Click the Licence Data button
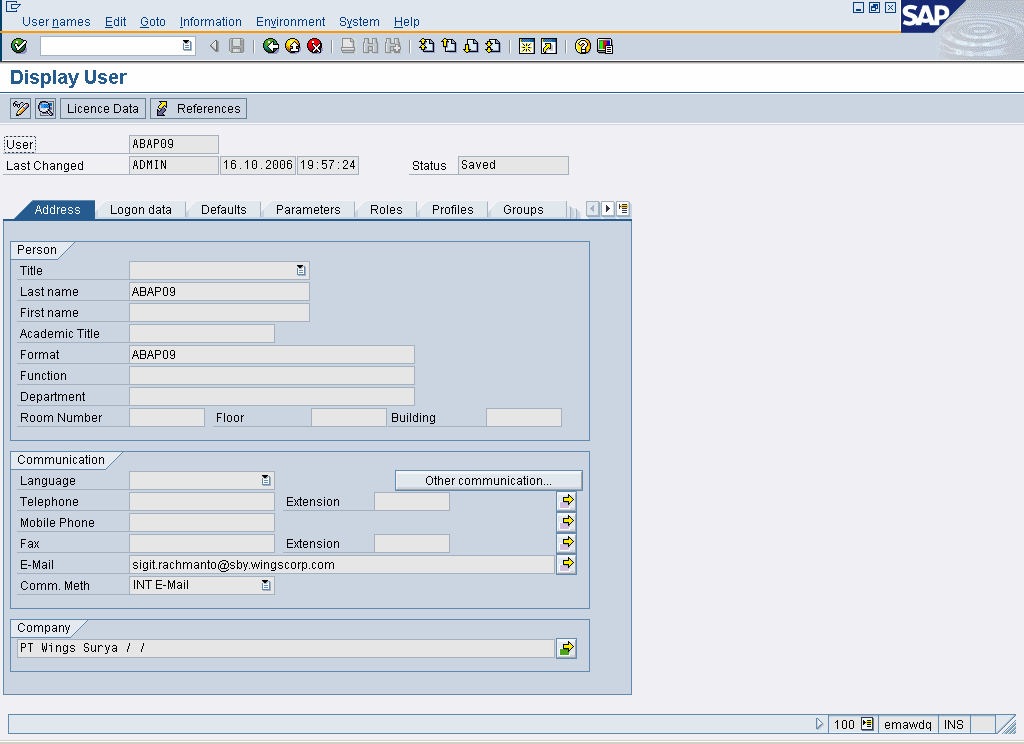This screenshot has height=744, width=1024. pos(103,108)
